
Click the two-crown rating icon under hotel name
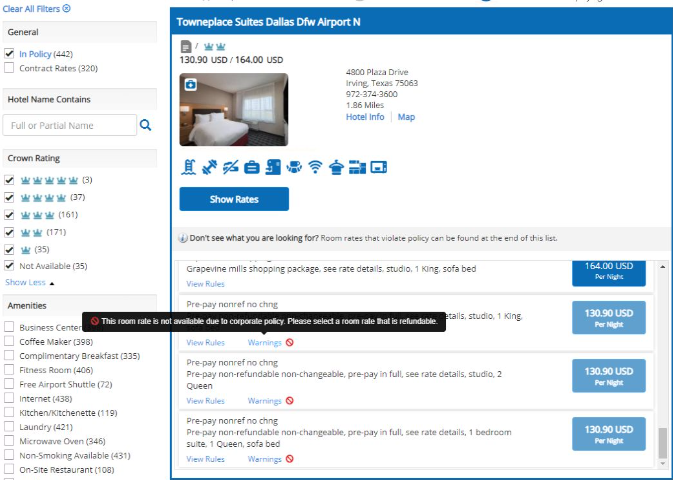point(215,46)
